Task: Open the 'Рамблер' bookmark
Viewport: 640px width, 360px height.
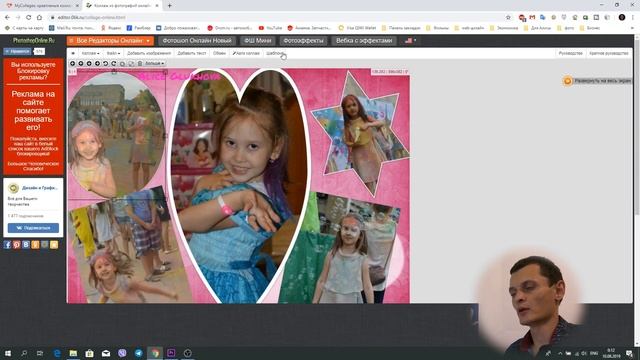Action: coord(138,28)
